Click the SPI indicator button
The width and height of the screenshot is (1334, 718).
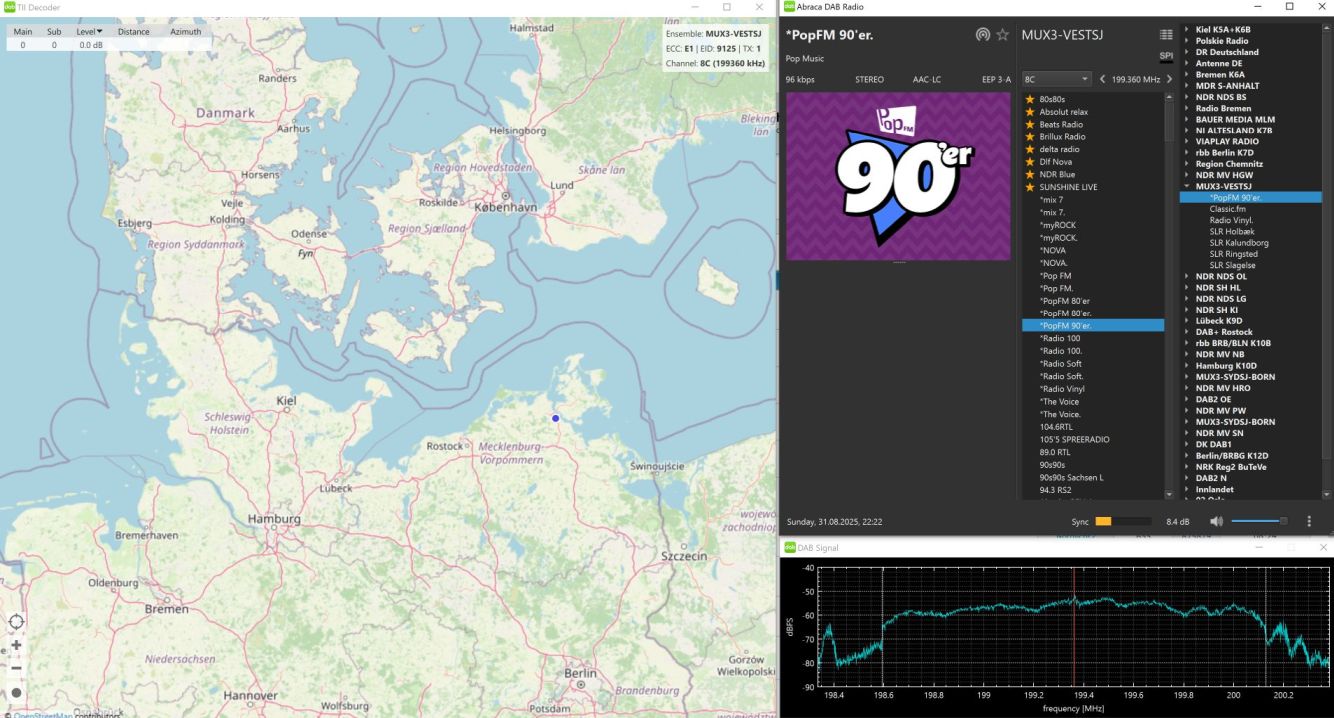coord(1166,56)
